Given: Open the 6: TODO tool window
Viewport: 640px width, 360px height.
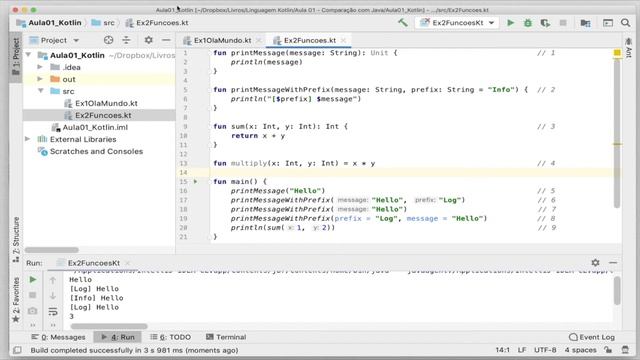Looking at the screenshot, I should point(171,337).
